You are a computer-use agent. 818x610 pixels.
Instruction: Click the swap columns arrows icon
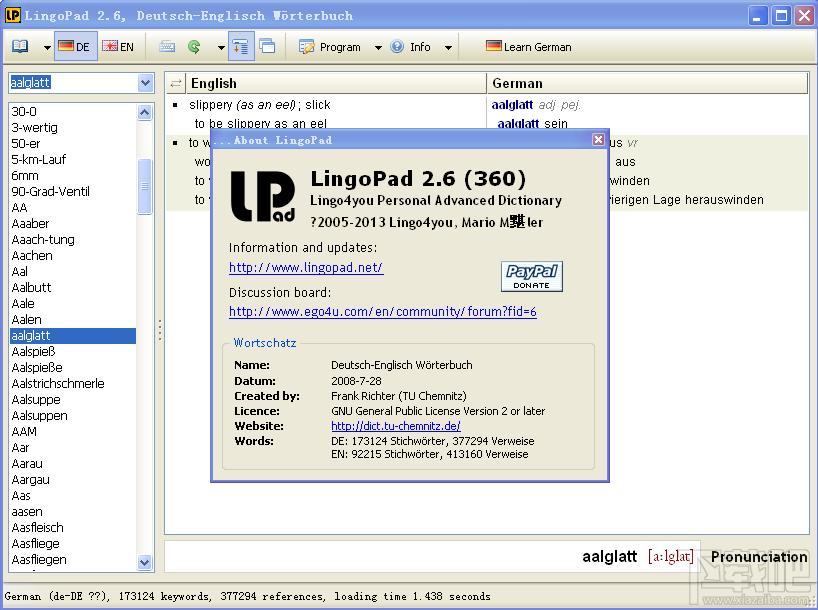[x=176, y=83]
